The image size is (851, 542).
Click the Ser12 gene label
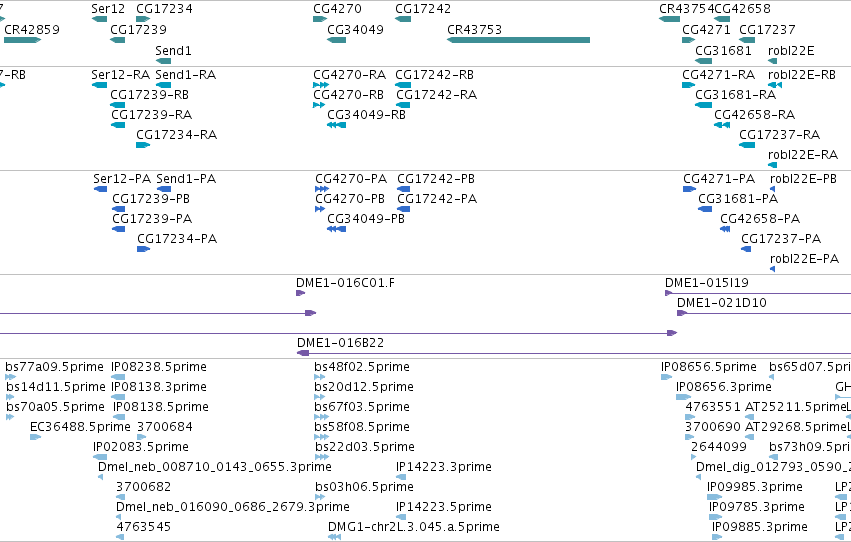pyautogui.click(x=108, y=9)
